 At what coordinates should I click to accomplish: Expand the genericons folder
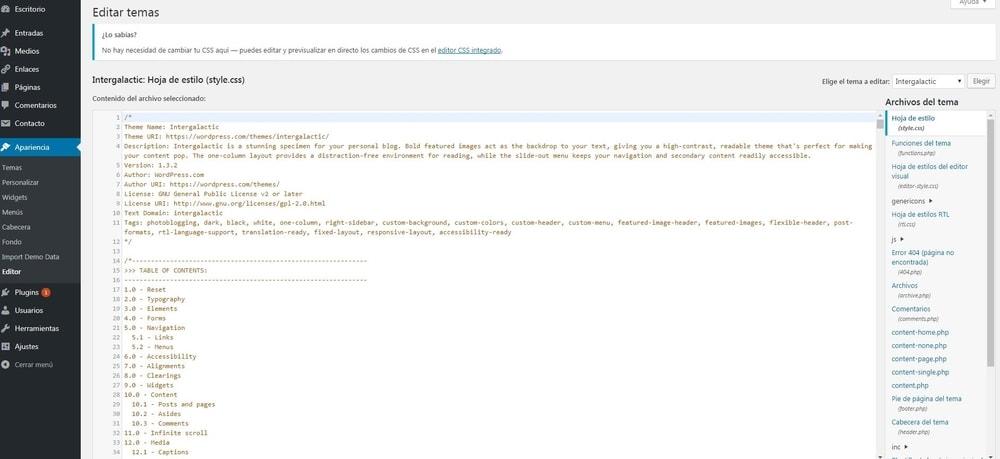point(912,201)
